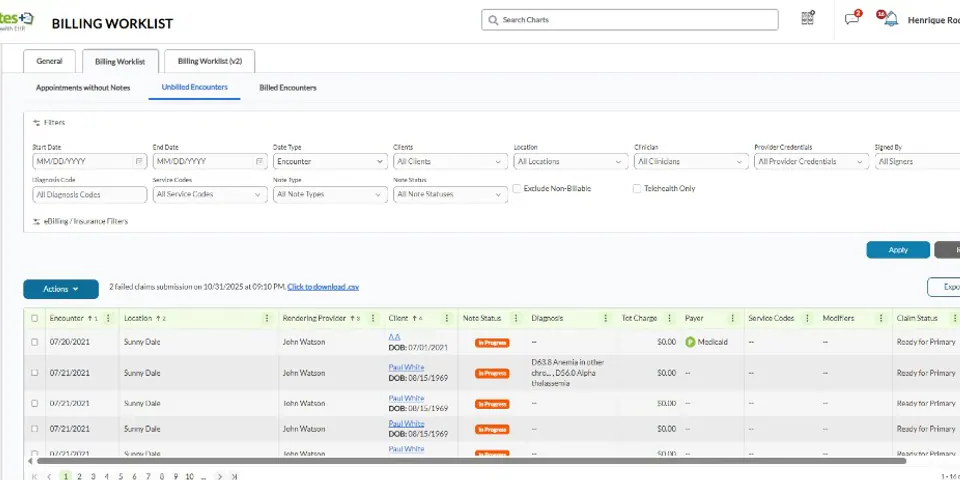Open the Tot Charge column options menu
Screen dimensions: 960x480
tap(669, 318)
